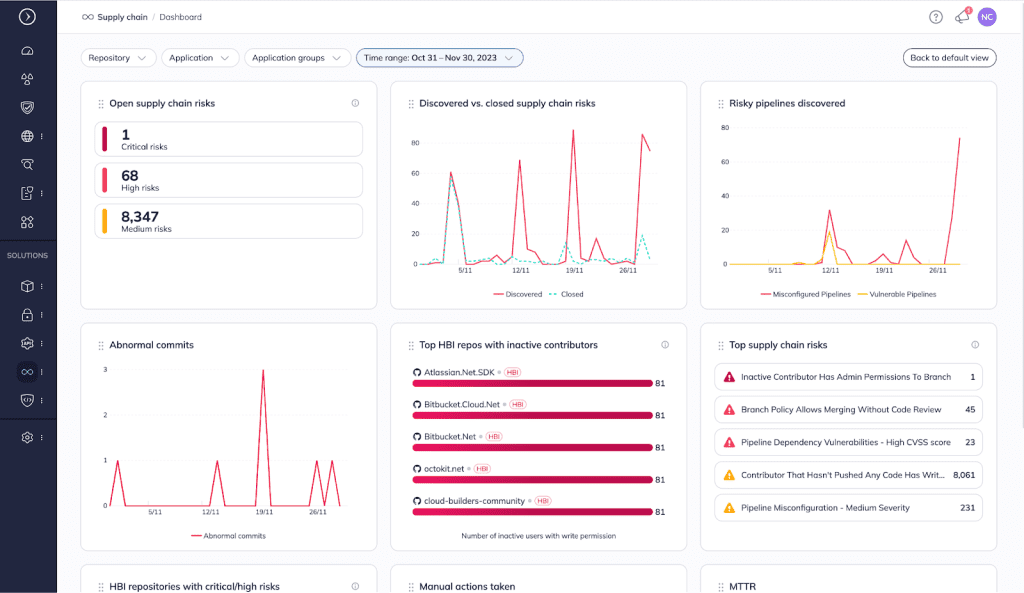This screenshot has width=1024, height=593.
Task: Click the globe icon in sidebar
Action: coord(27,136)
